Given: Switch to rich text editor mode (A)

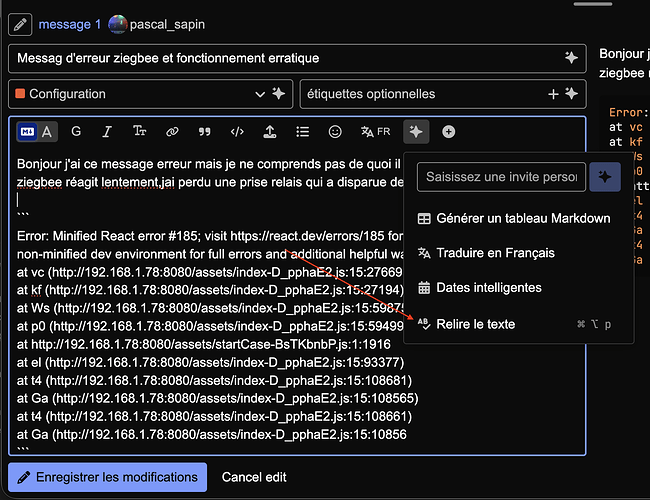Looking at the screenshot, I should pos(47,132).
